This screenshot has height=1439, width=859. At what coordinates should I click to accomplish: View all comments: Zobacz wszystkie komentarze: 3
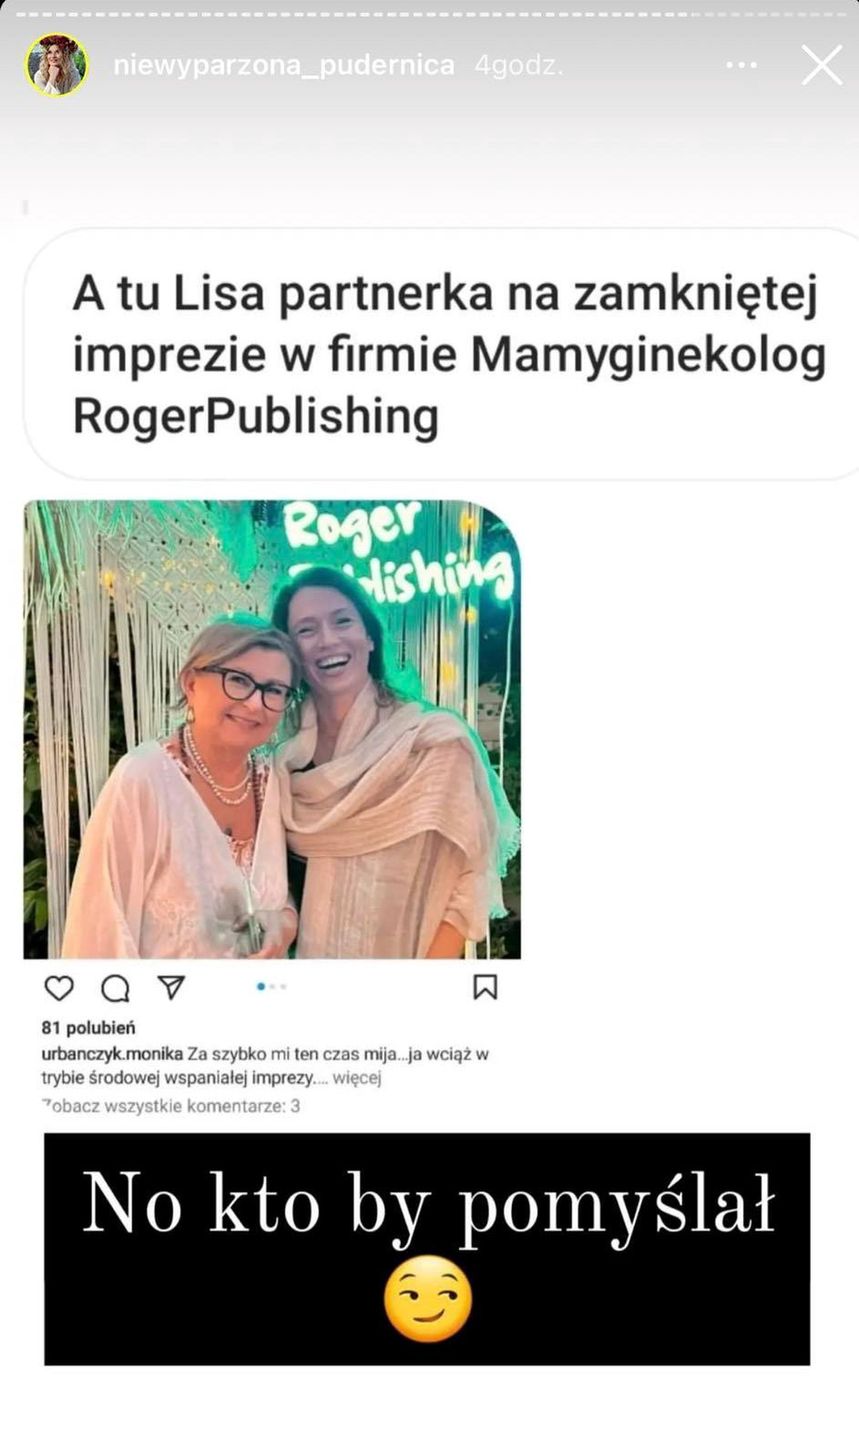click(x=171, y=1106)
